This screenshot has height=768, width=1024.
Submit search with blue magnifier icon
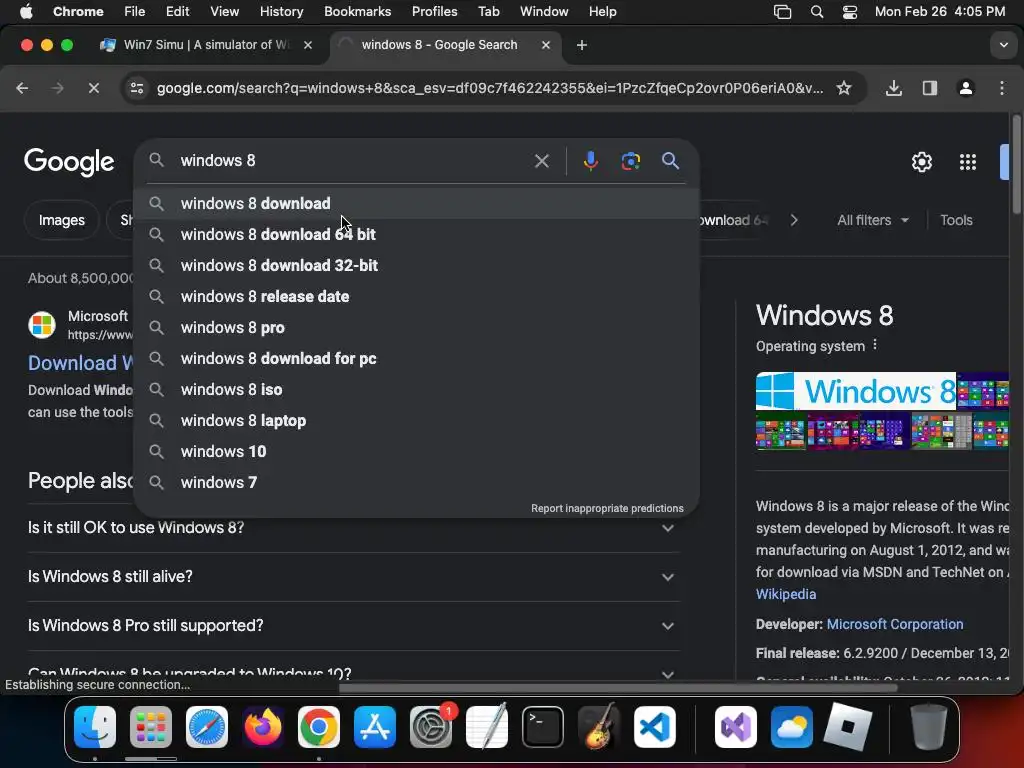click(670, 161)
